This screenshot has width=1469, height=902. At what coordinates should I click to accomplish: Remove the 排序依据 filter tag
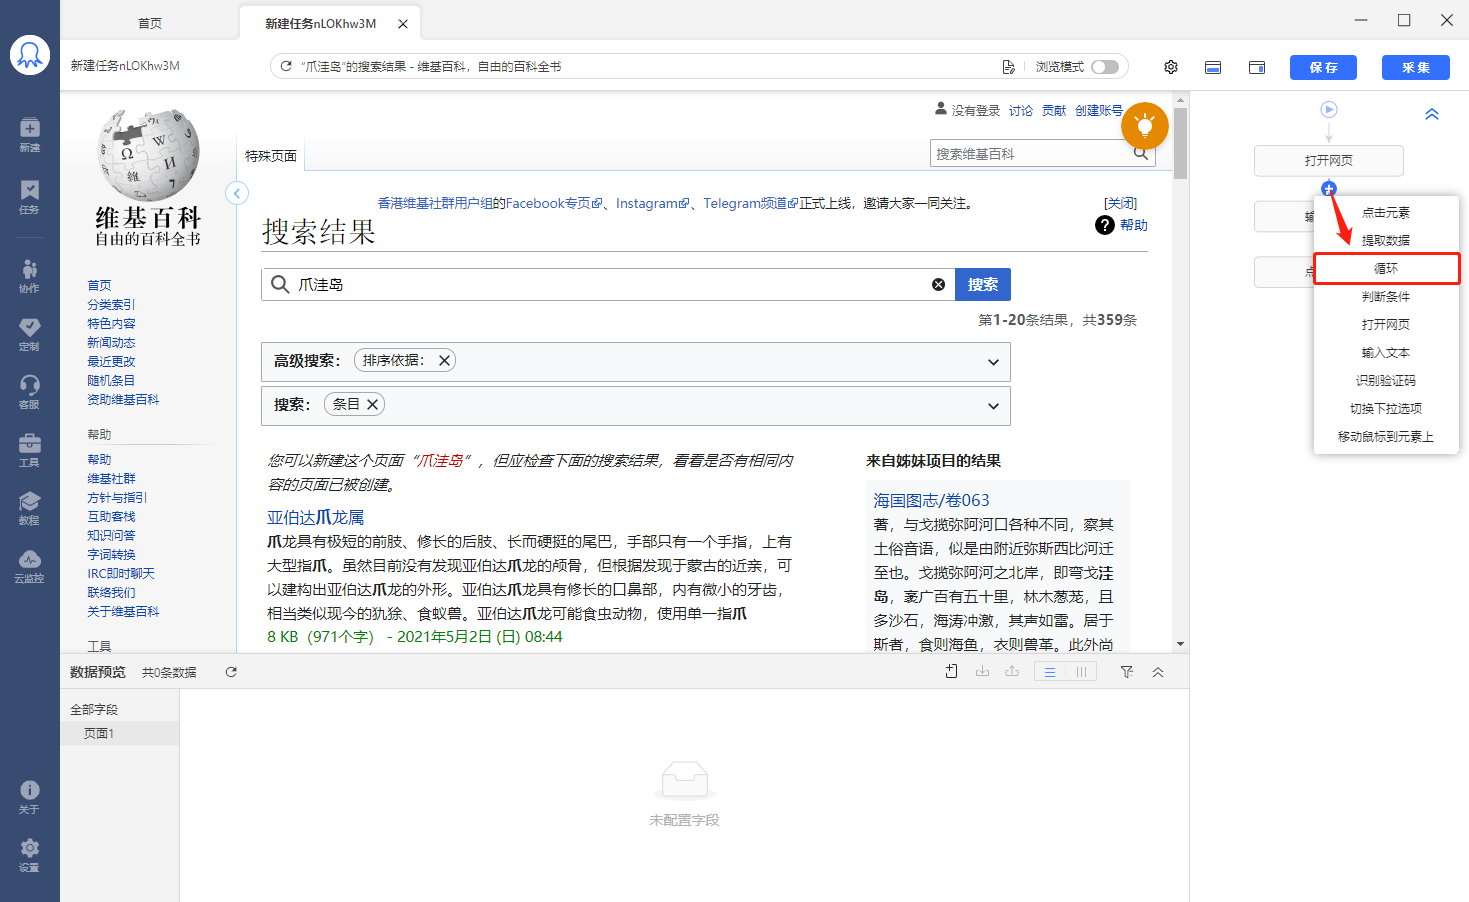click(x=444, y=360)
